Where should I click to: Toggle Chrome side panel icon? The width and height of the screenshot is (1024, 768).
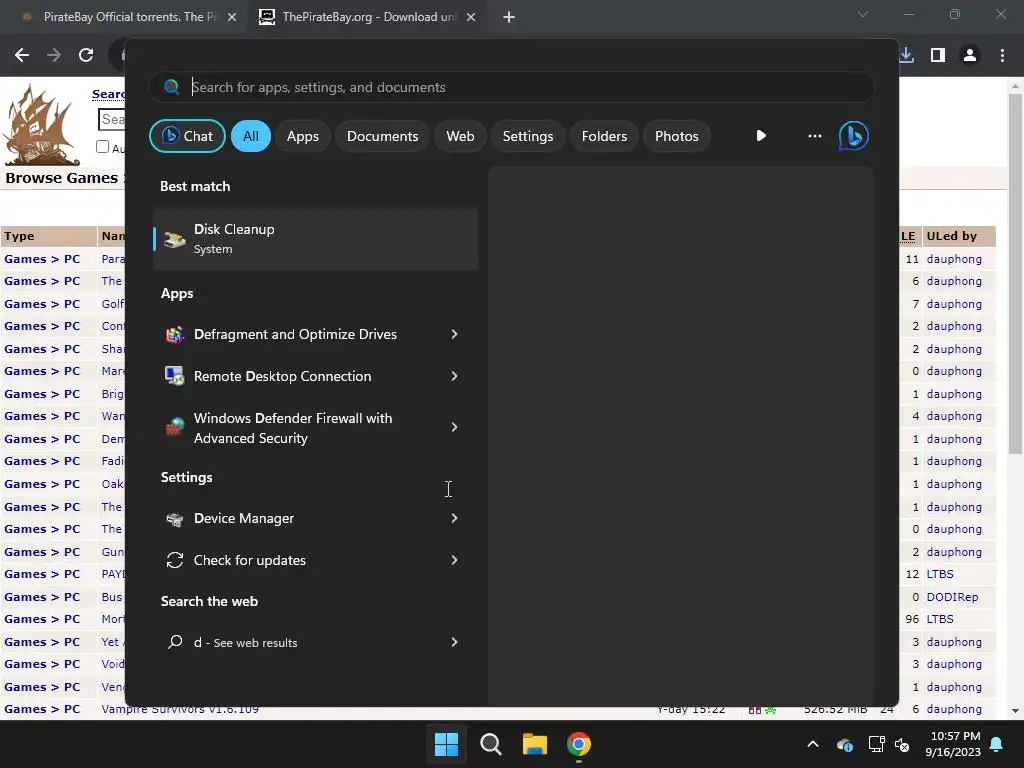click(x=938, y=56)
